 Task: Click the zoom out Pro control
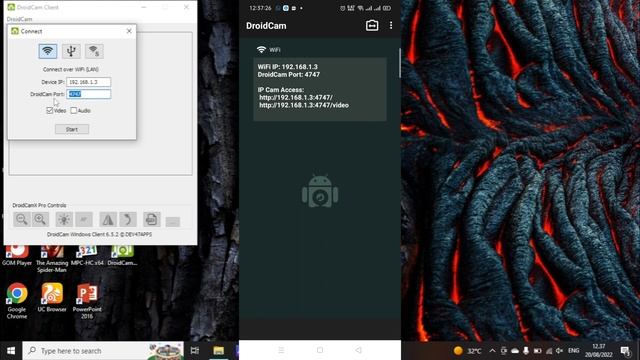(x=22, y=219)
